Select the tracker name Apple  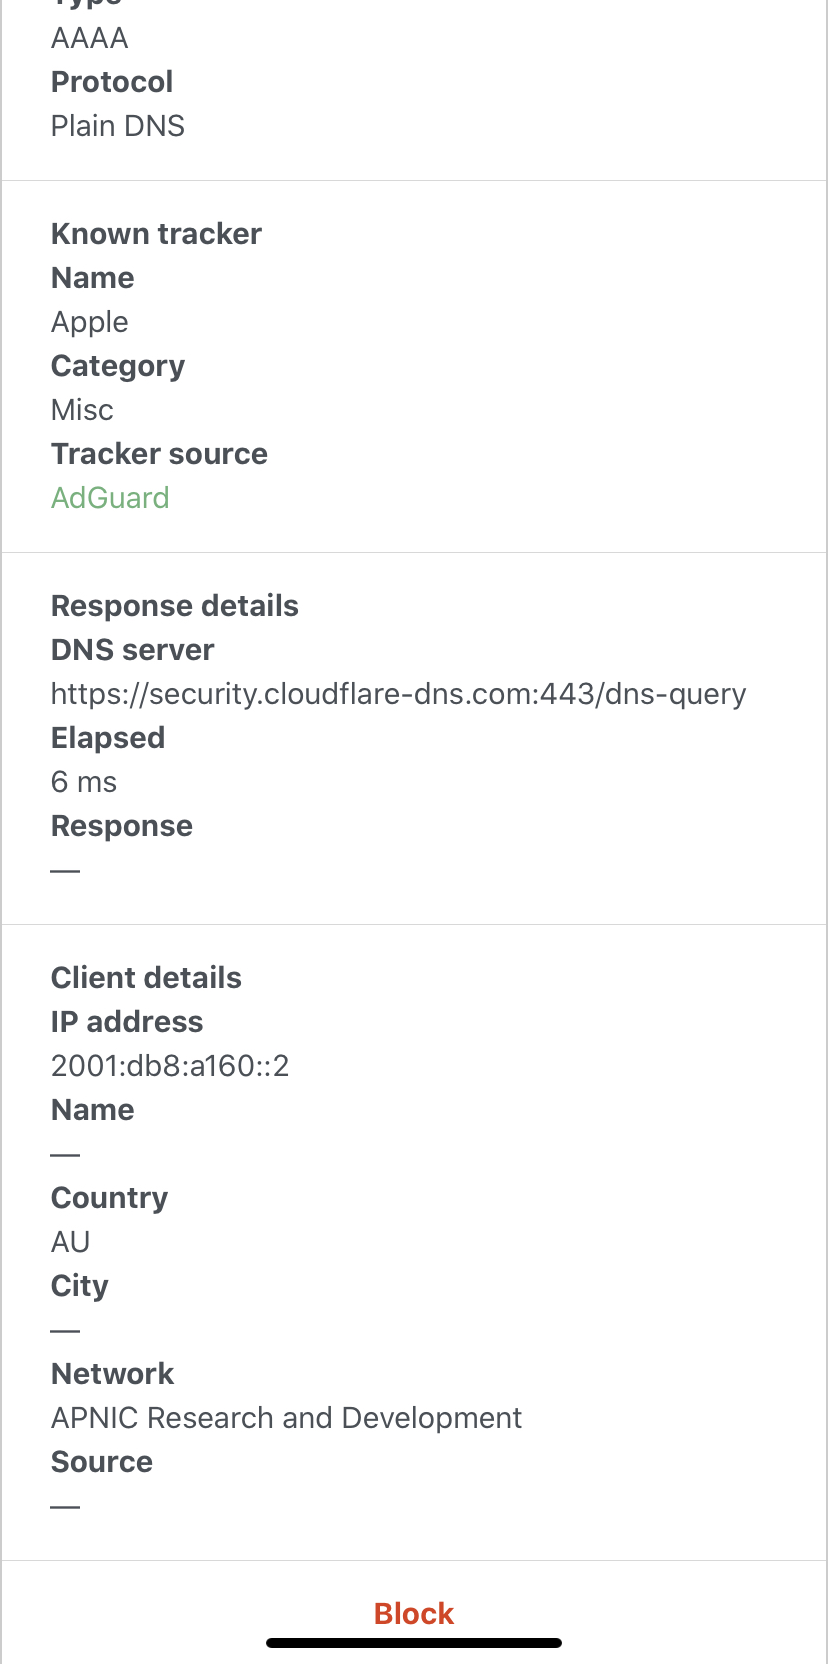click(89, 321)
